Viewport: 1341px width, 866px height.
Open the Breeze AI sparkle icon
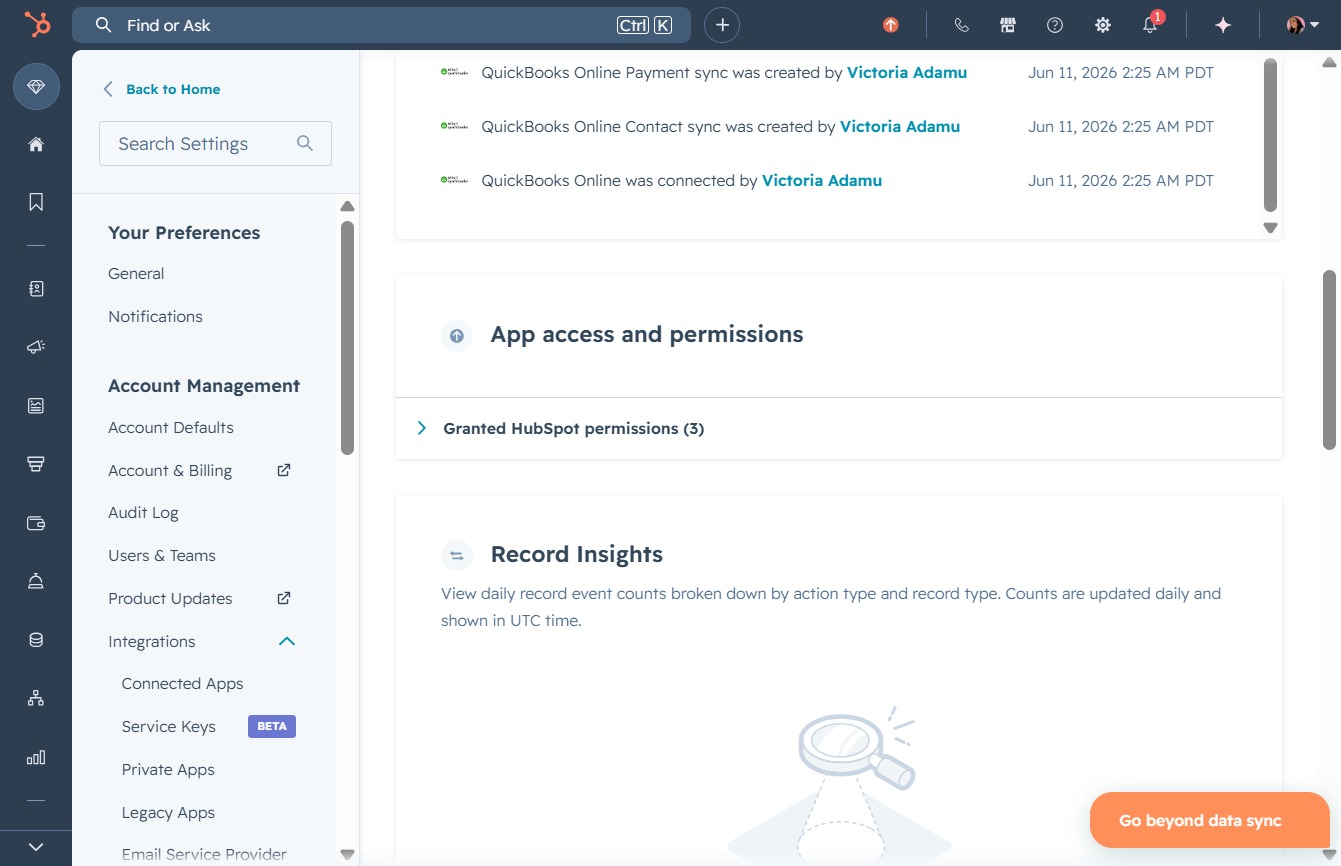click(1222, 25)
